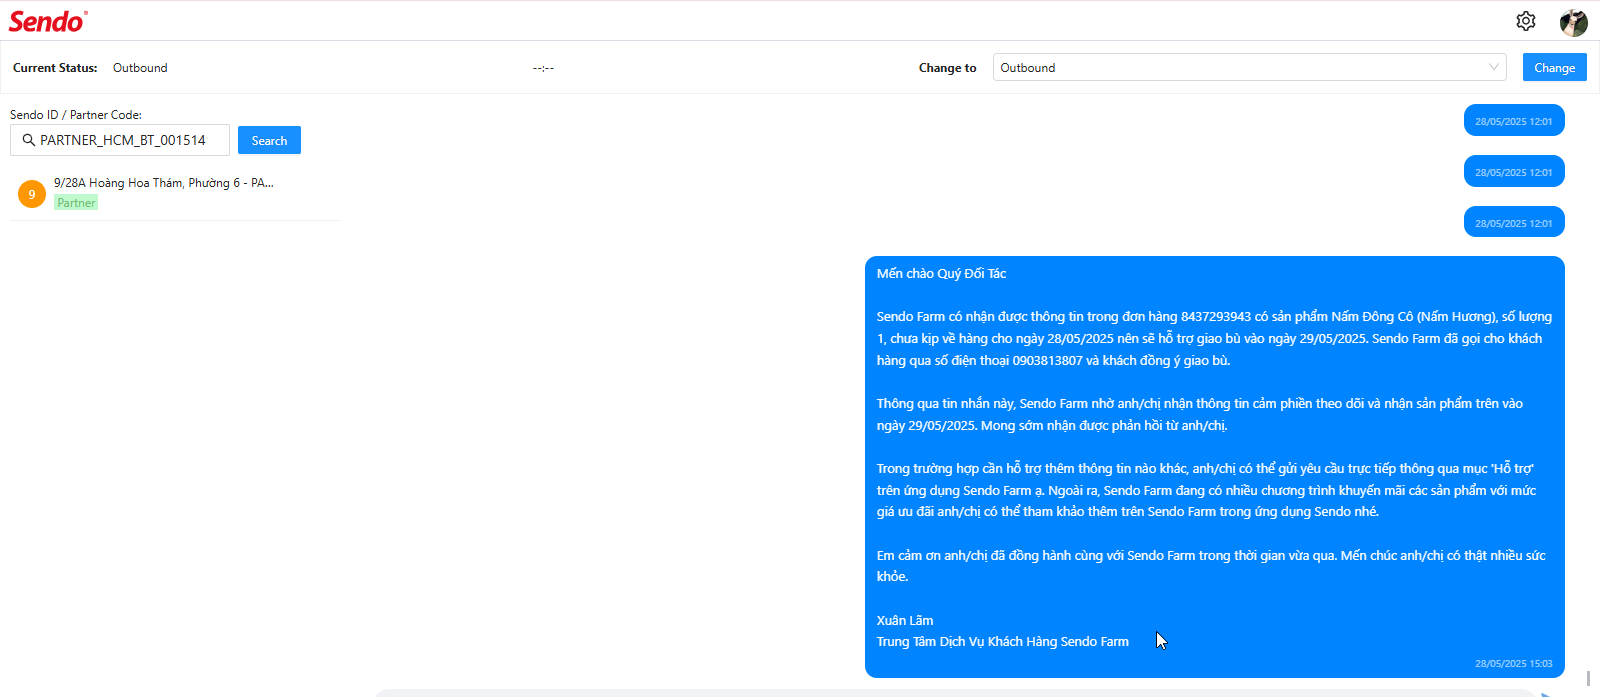Open the user profile avatar
1600x697 pixels.
[x=1574, y=22]
